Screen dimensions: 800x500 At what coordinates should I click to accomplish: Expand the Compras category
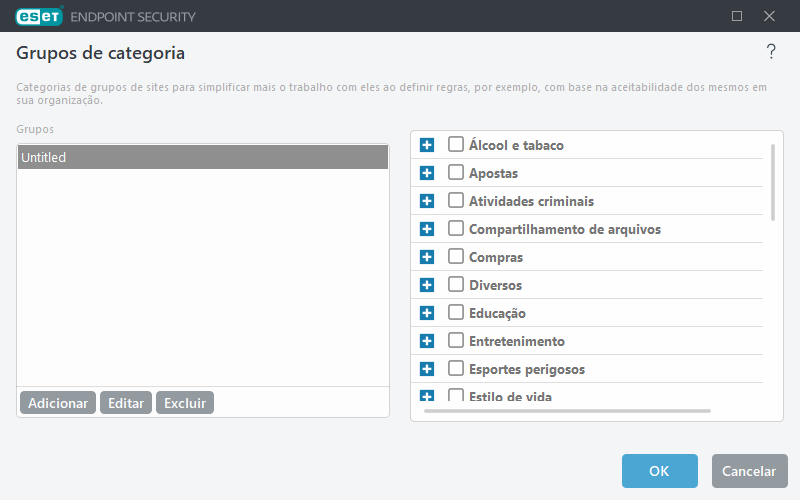(x=427, y=257)
